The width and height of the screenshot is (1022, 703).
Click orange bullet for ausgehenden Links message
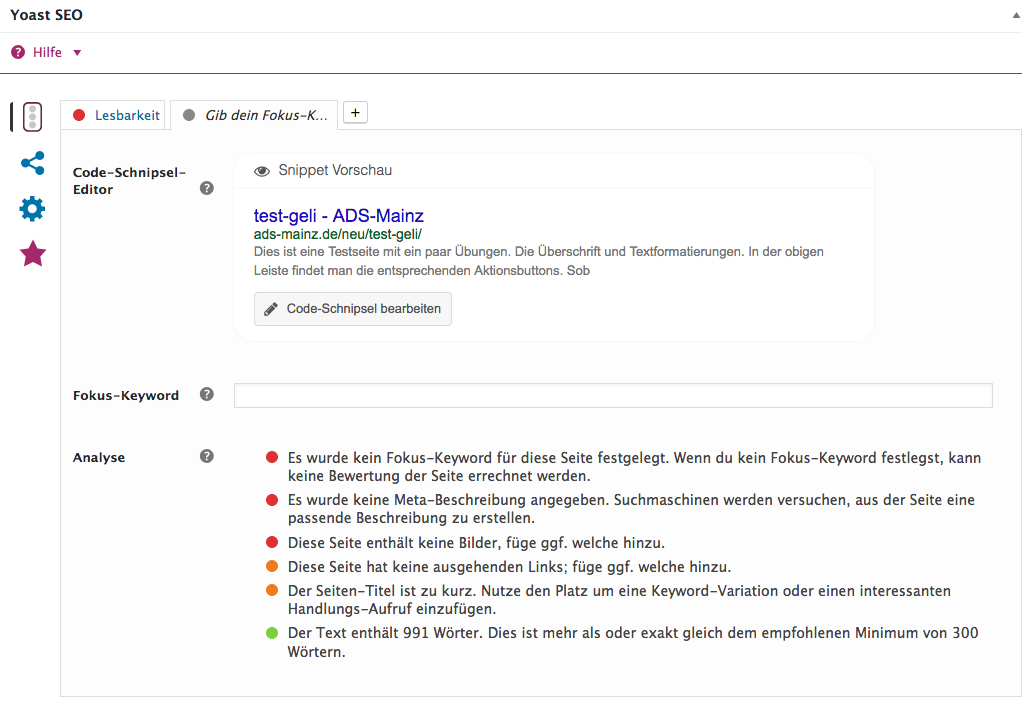click(x=272, y=566)
